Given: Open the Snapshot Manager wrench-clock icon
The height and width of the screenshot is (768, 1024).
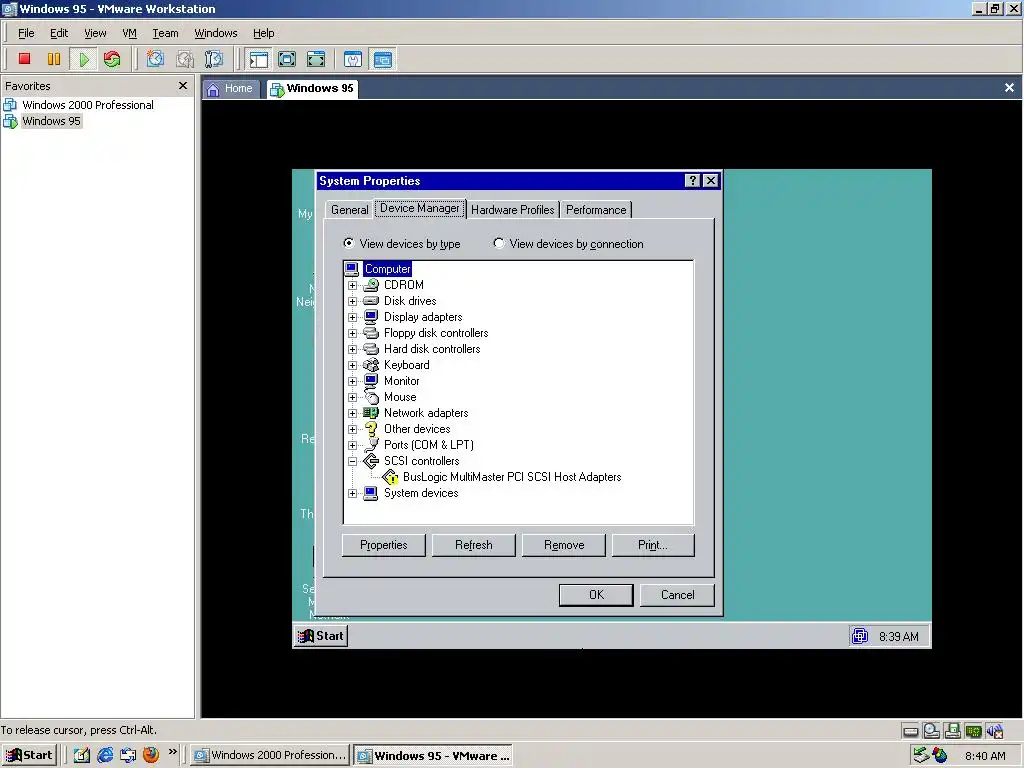Looking at the screenshot, I should 214,59.
